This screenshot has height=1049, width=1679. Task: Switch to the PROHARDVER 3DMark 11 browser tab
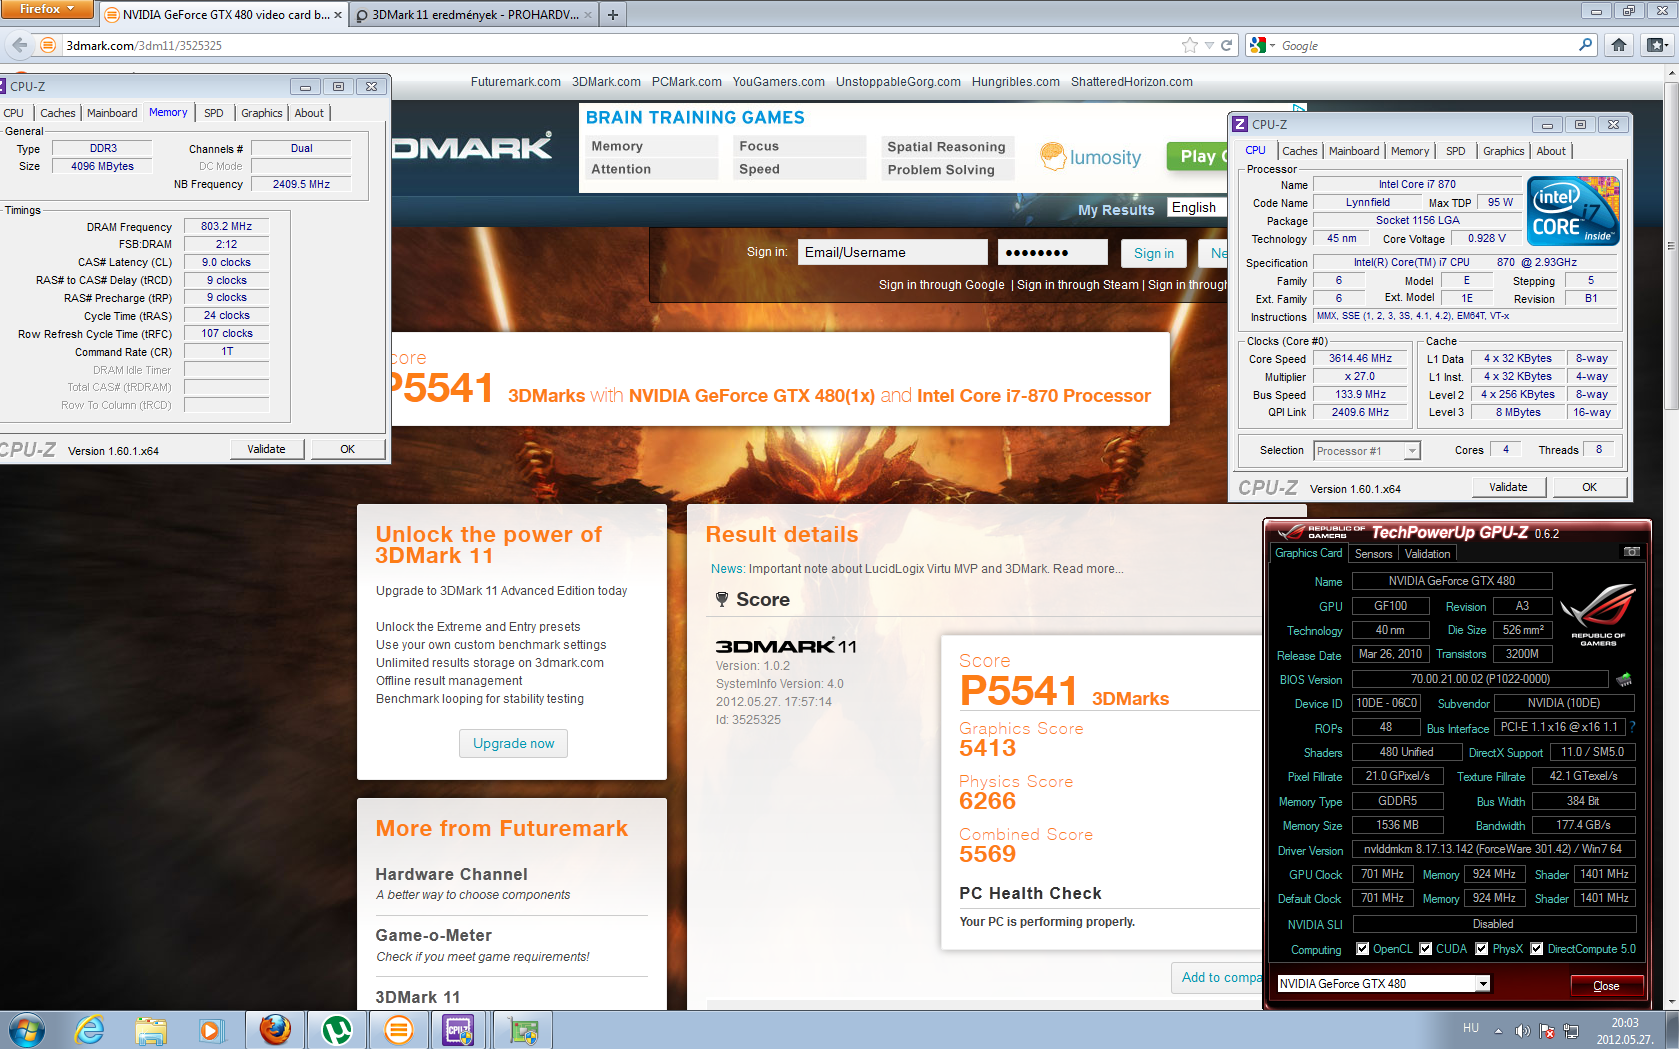coord(473,15)
